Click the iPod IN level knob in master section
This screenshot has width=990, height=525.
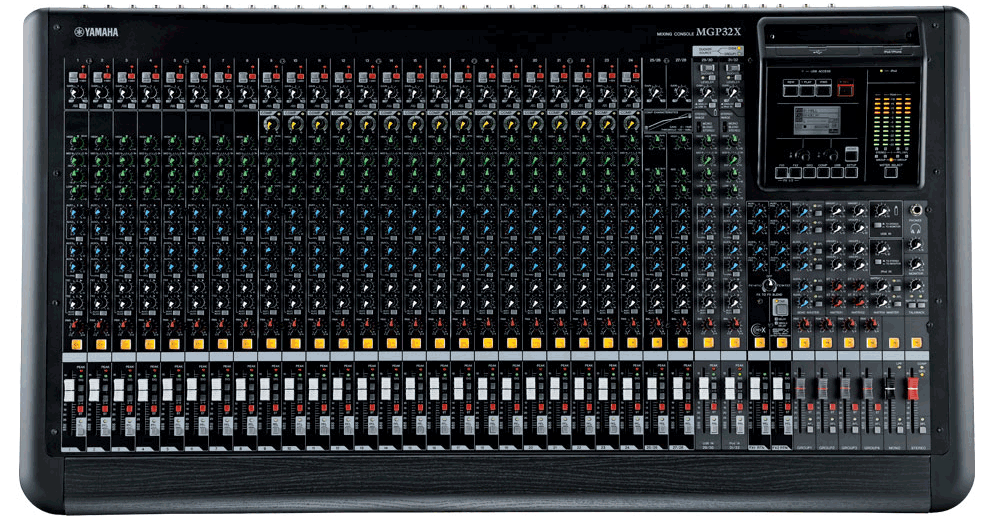tap(881, 248)
